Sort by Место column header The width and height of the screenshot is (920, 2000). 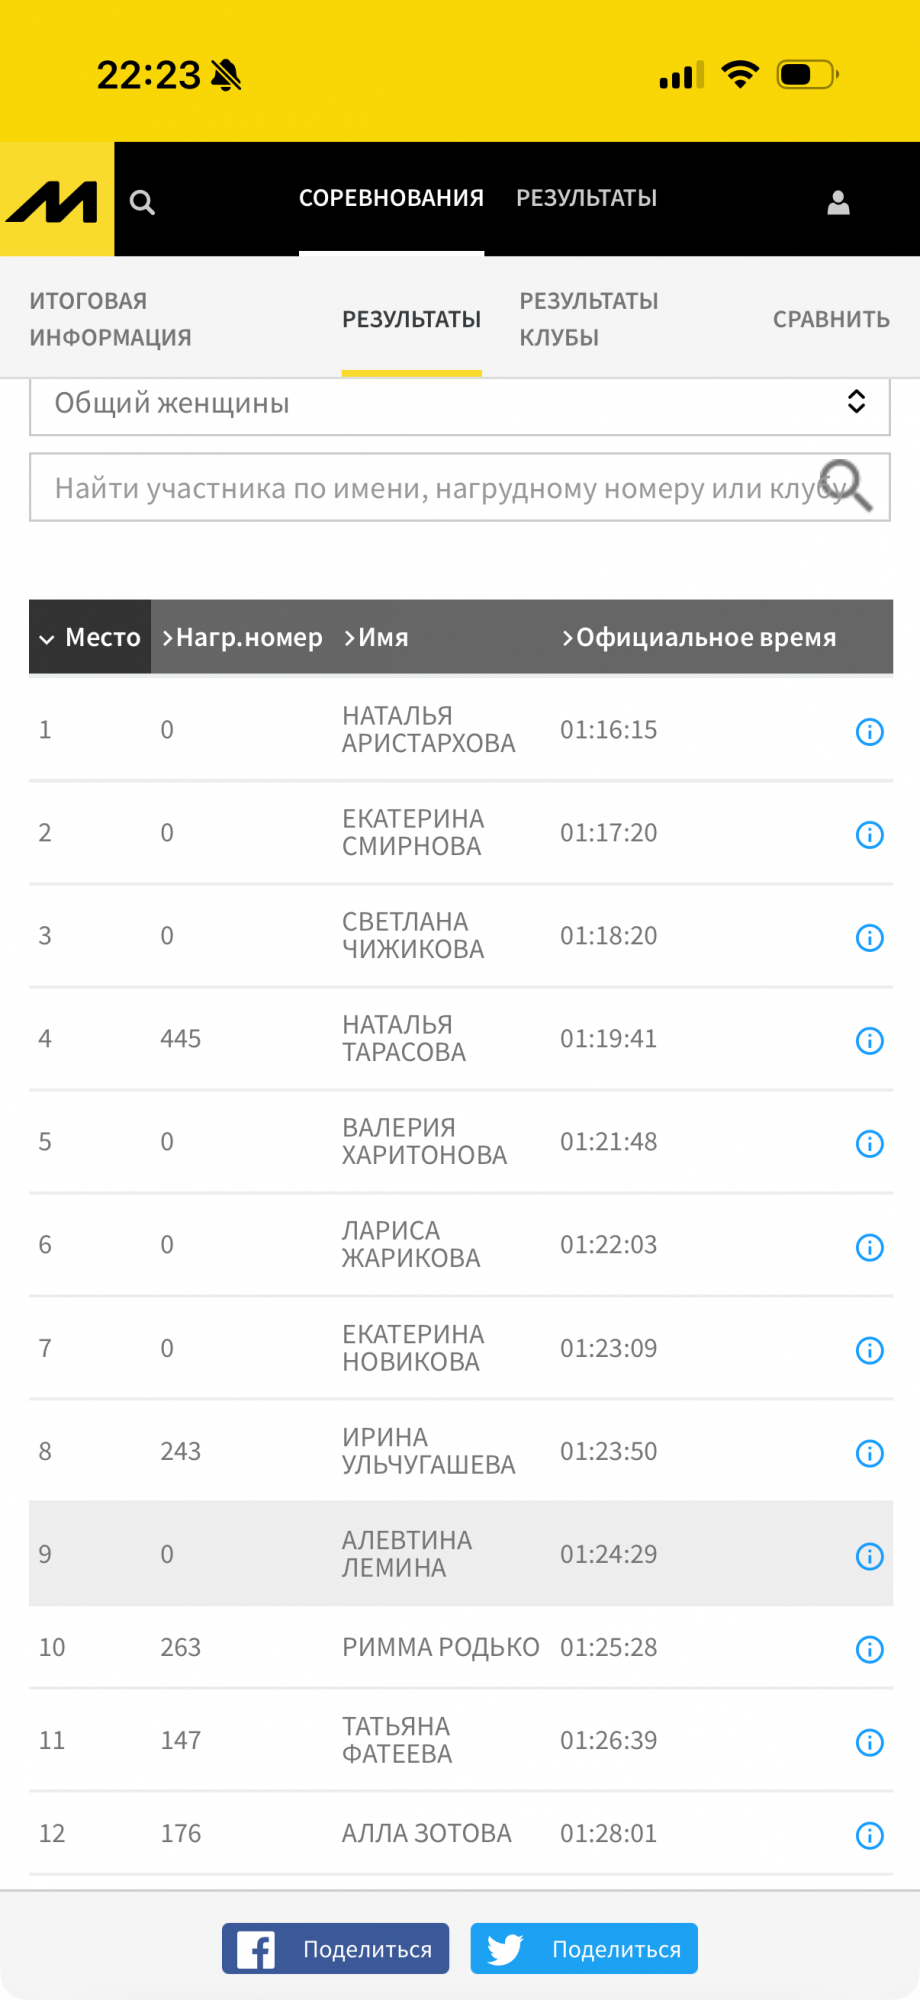point(90,637)
